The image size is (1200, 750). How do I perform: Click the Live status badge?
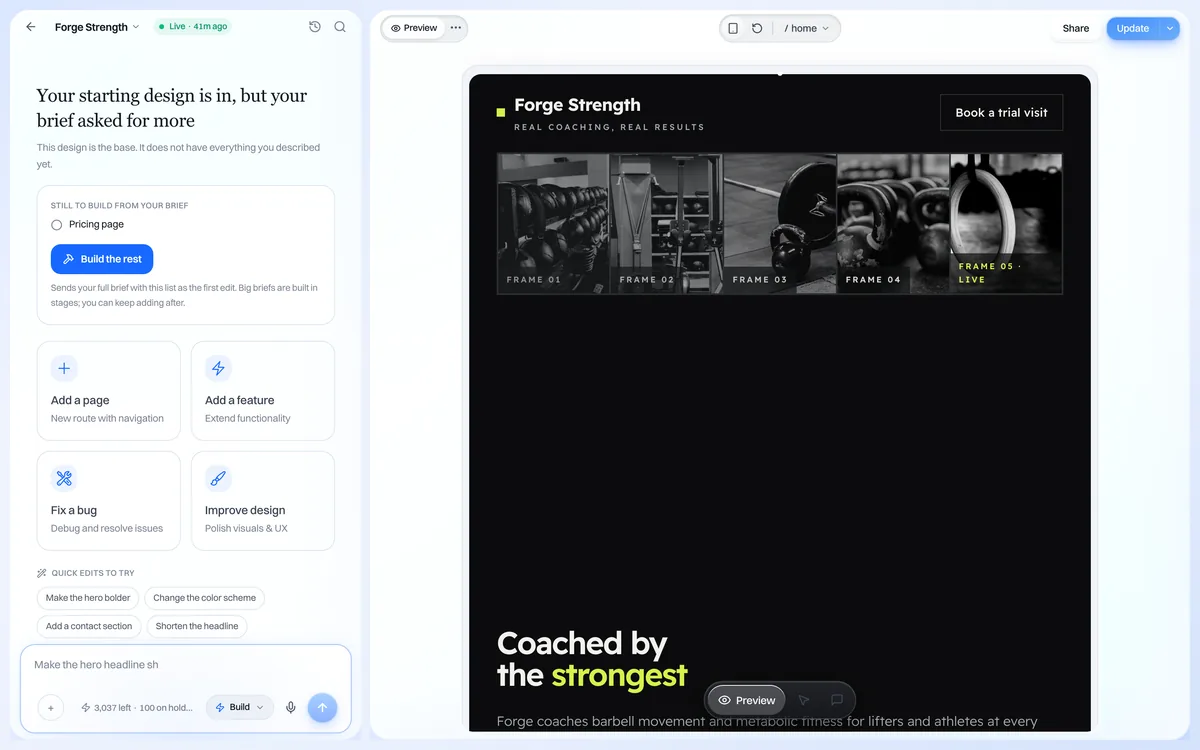192,27
